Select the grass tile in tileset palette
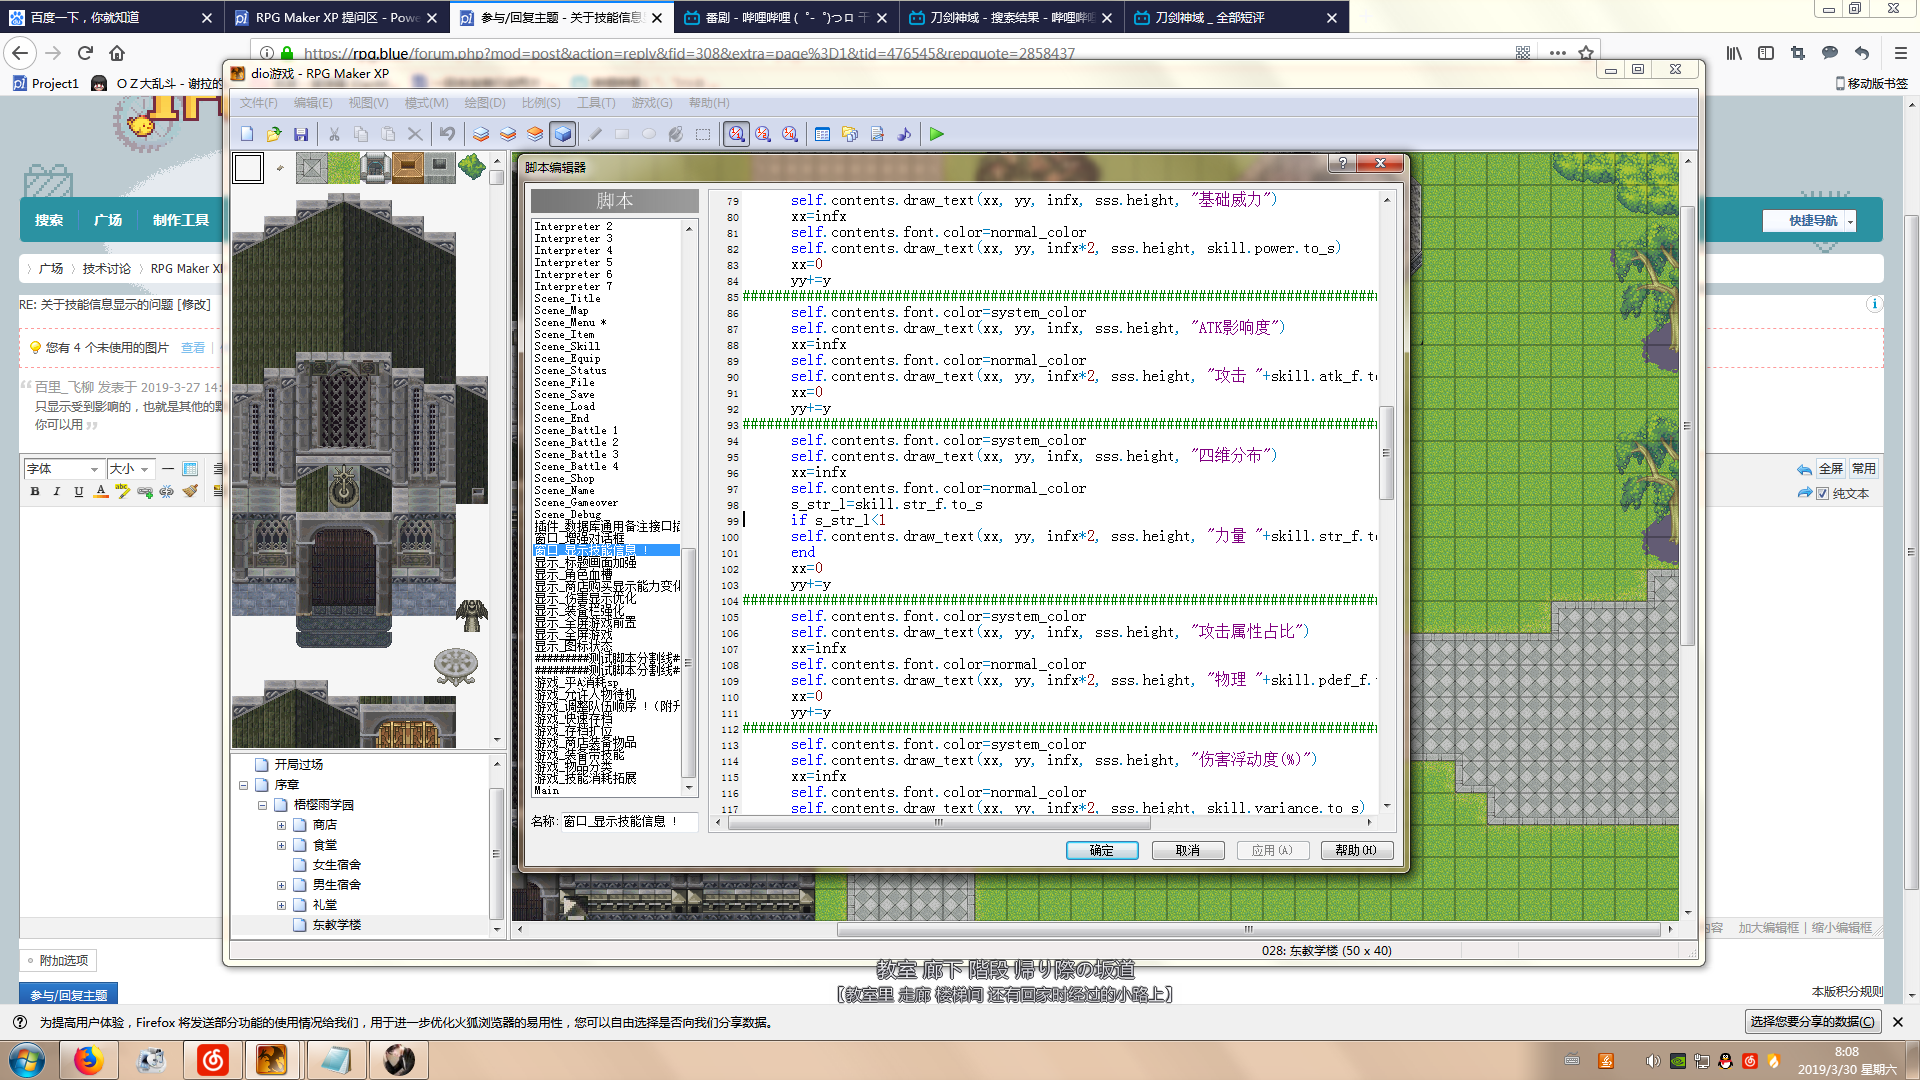 [343, 167]
